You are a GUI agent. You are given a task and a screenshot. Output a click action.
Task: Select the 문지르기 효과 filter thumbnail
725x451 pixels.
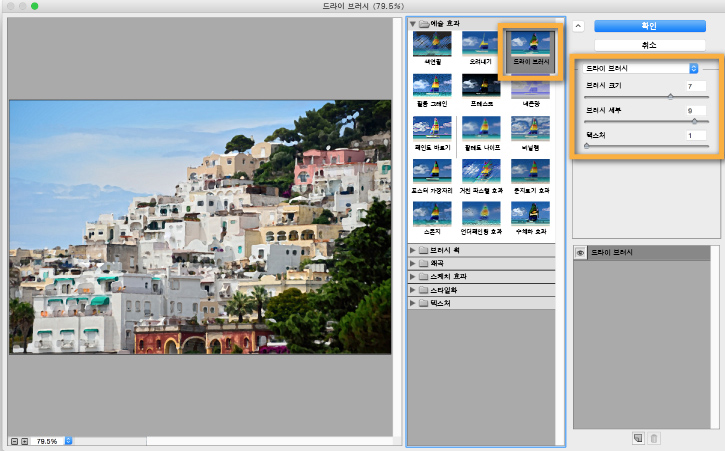pyautogui.click(x=530, y=171)
